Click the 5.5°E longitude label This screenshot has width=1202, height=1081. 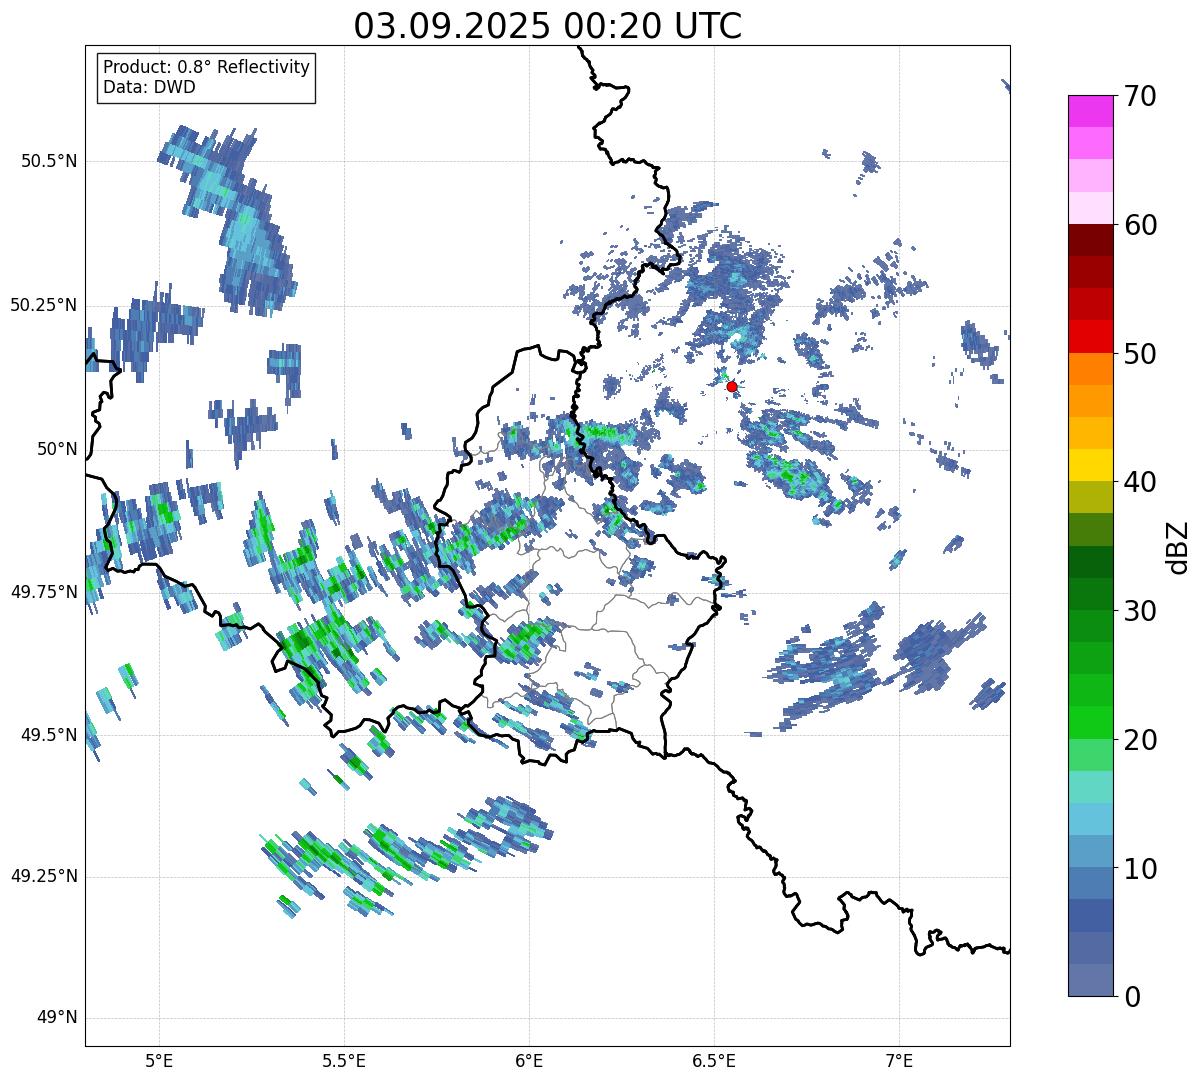tap(344, 1061)
